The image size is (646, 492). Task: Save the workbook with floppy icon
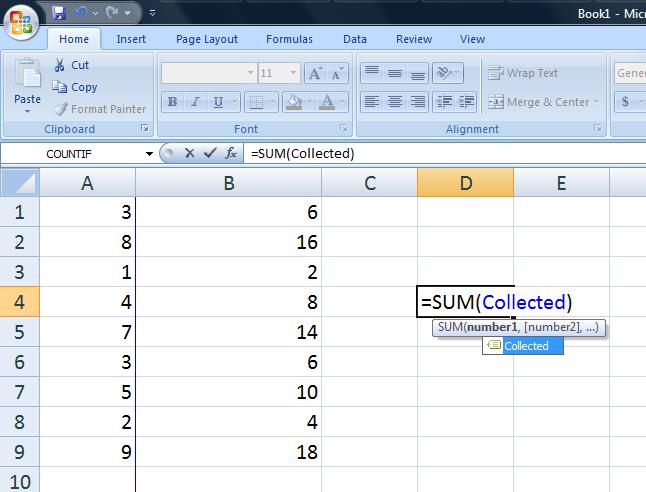click(x=59, y=13)
